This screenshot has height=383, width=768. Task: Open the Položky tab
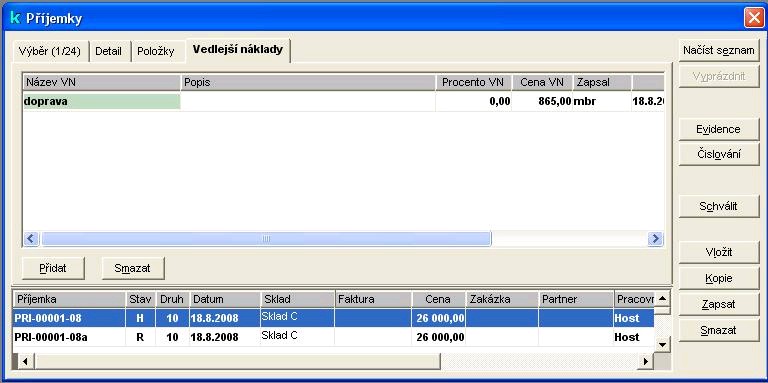(x=156, y=51)
